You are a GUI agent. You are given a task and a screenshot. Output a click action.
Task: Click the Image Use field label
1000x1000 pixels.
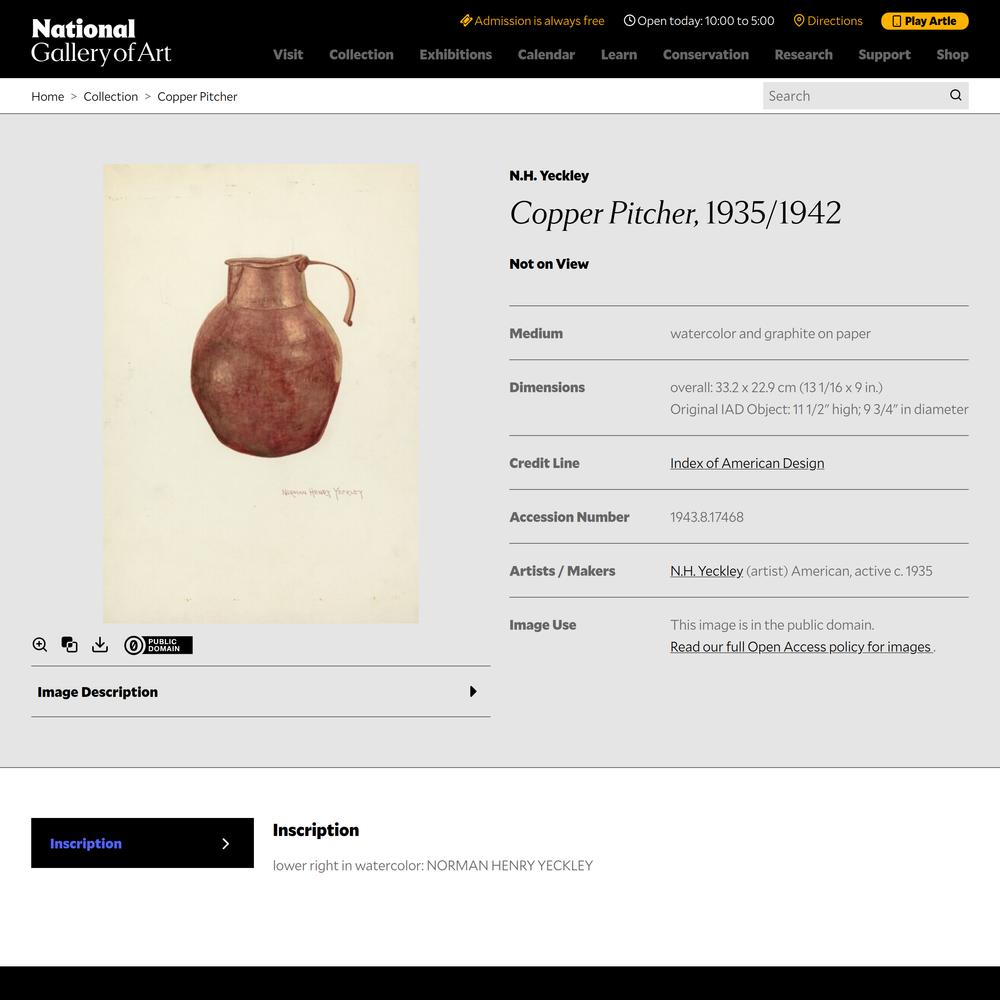coord(543,625)
